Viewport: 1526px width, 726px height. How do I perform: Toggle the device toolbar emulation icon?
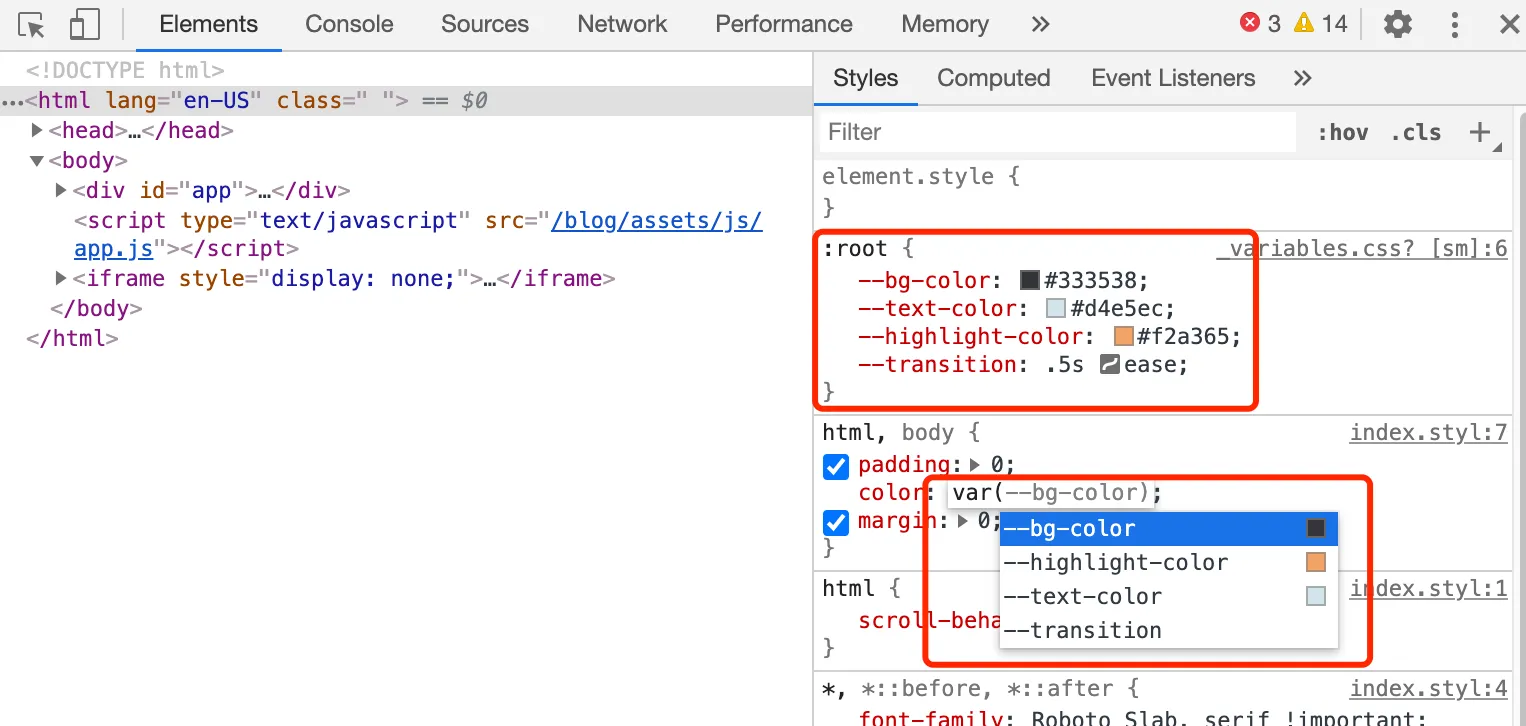[x=84, y=24]
